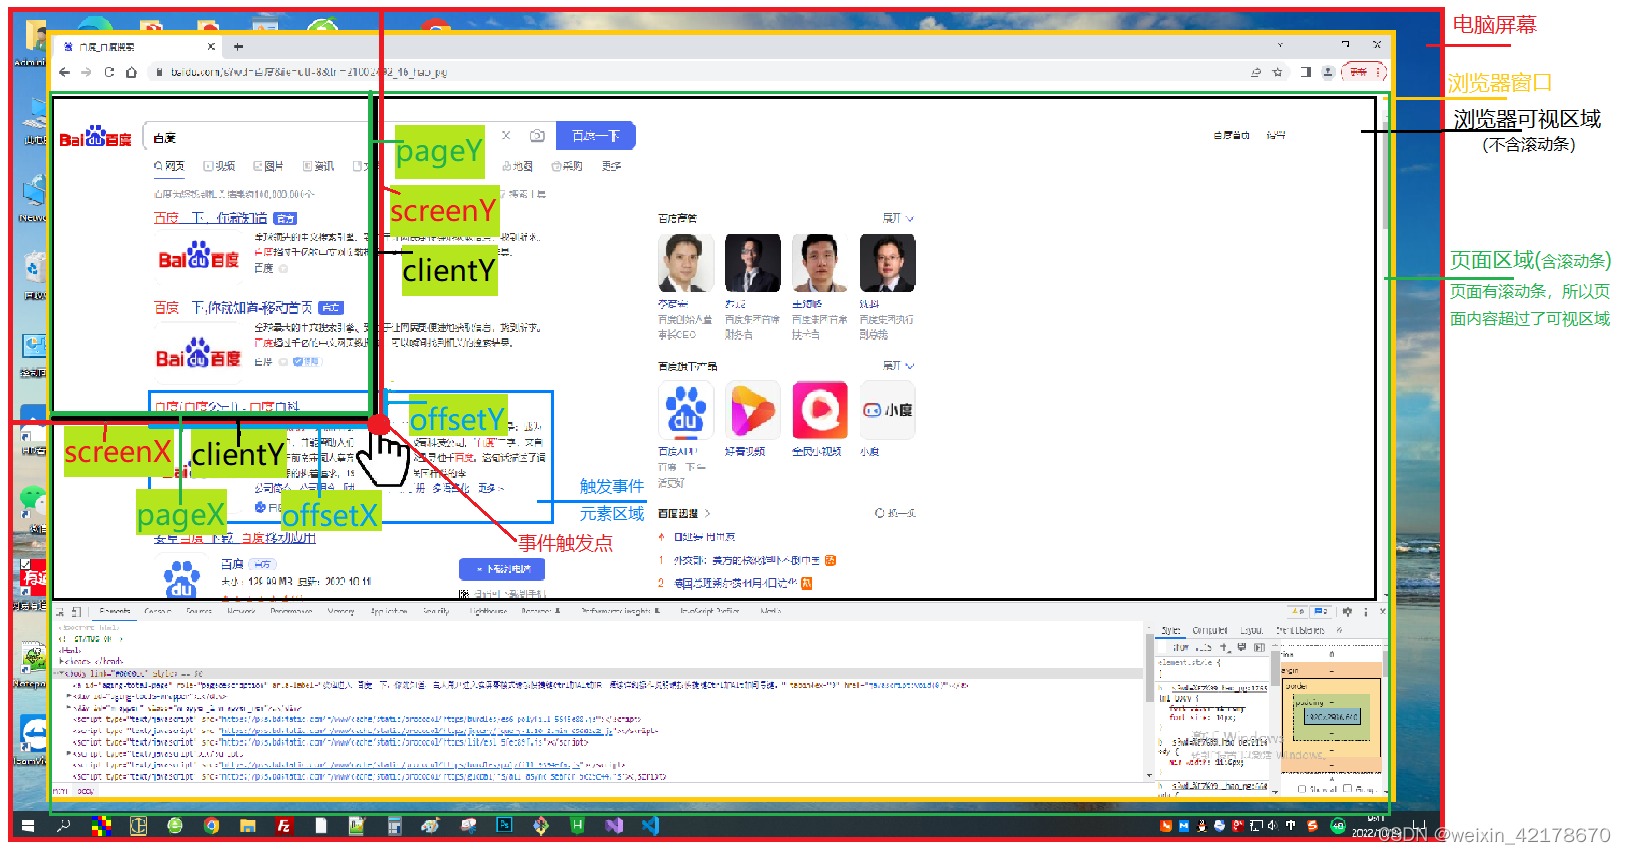The width and height of the screenshot is (1626, 854).
Task: Bookmark this page with the star icon
Action: (1277, 72)
